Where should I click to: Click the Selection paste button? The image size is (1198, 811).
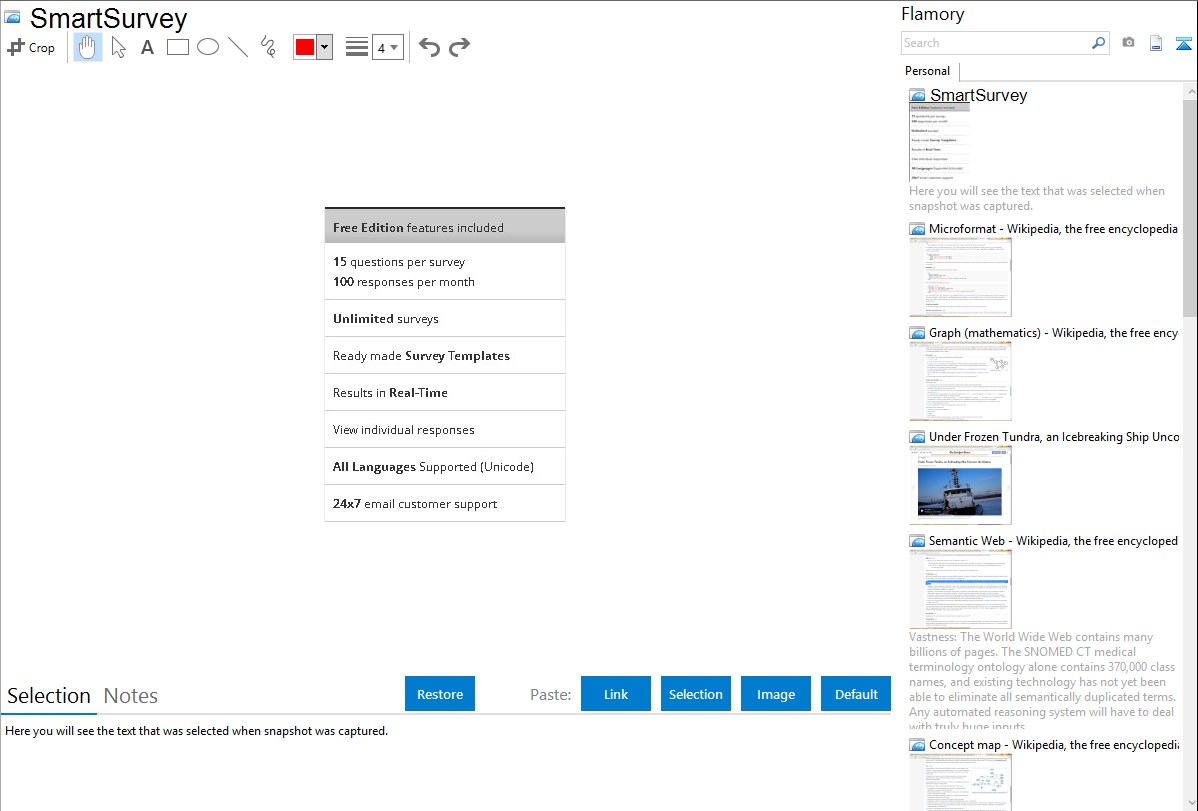point(695,694)
